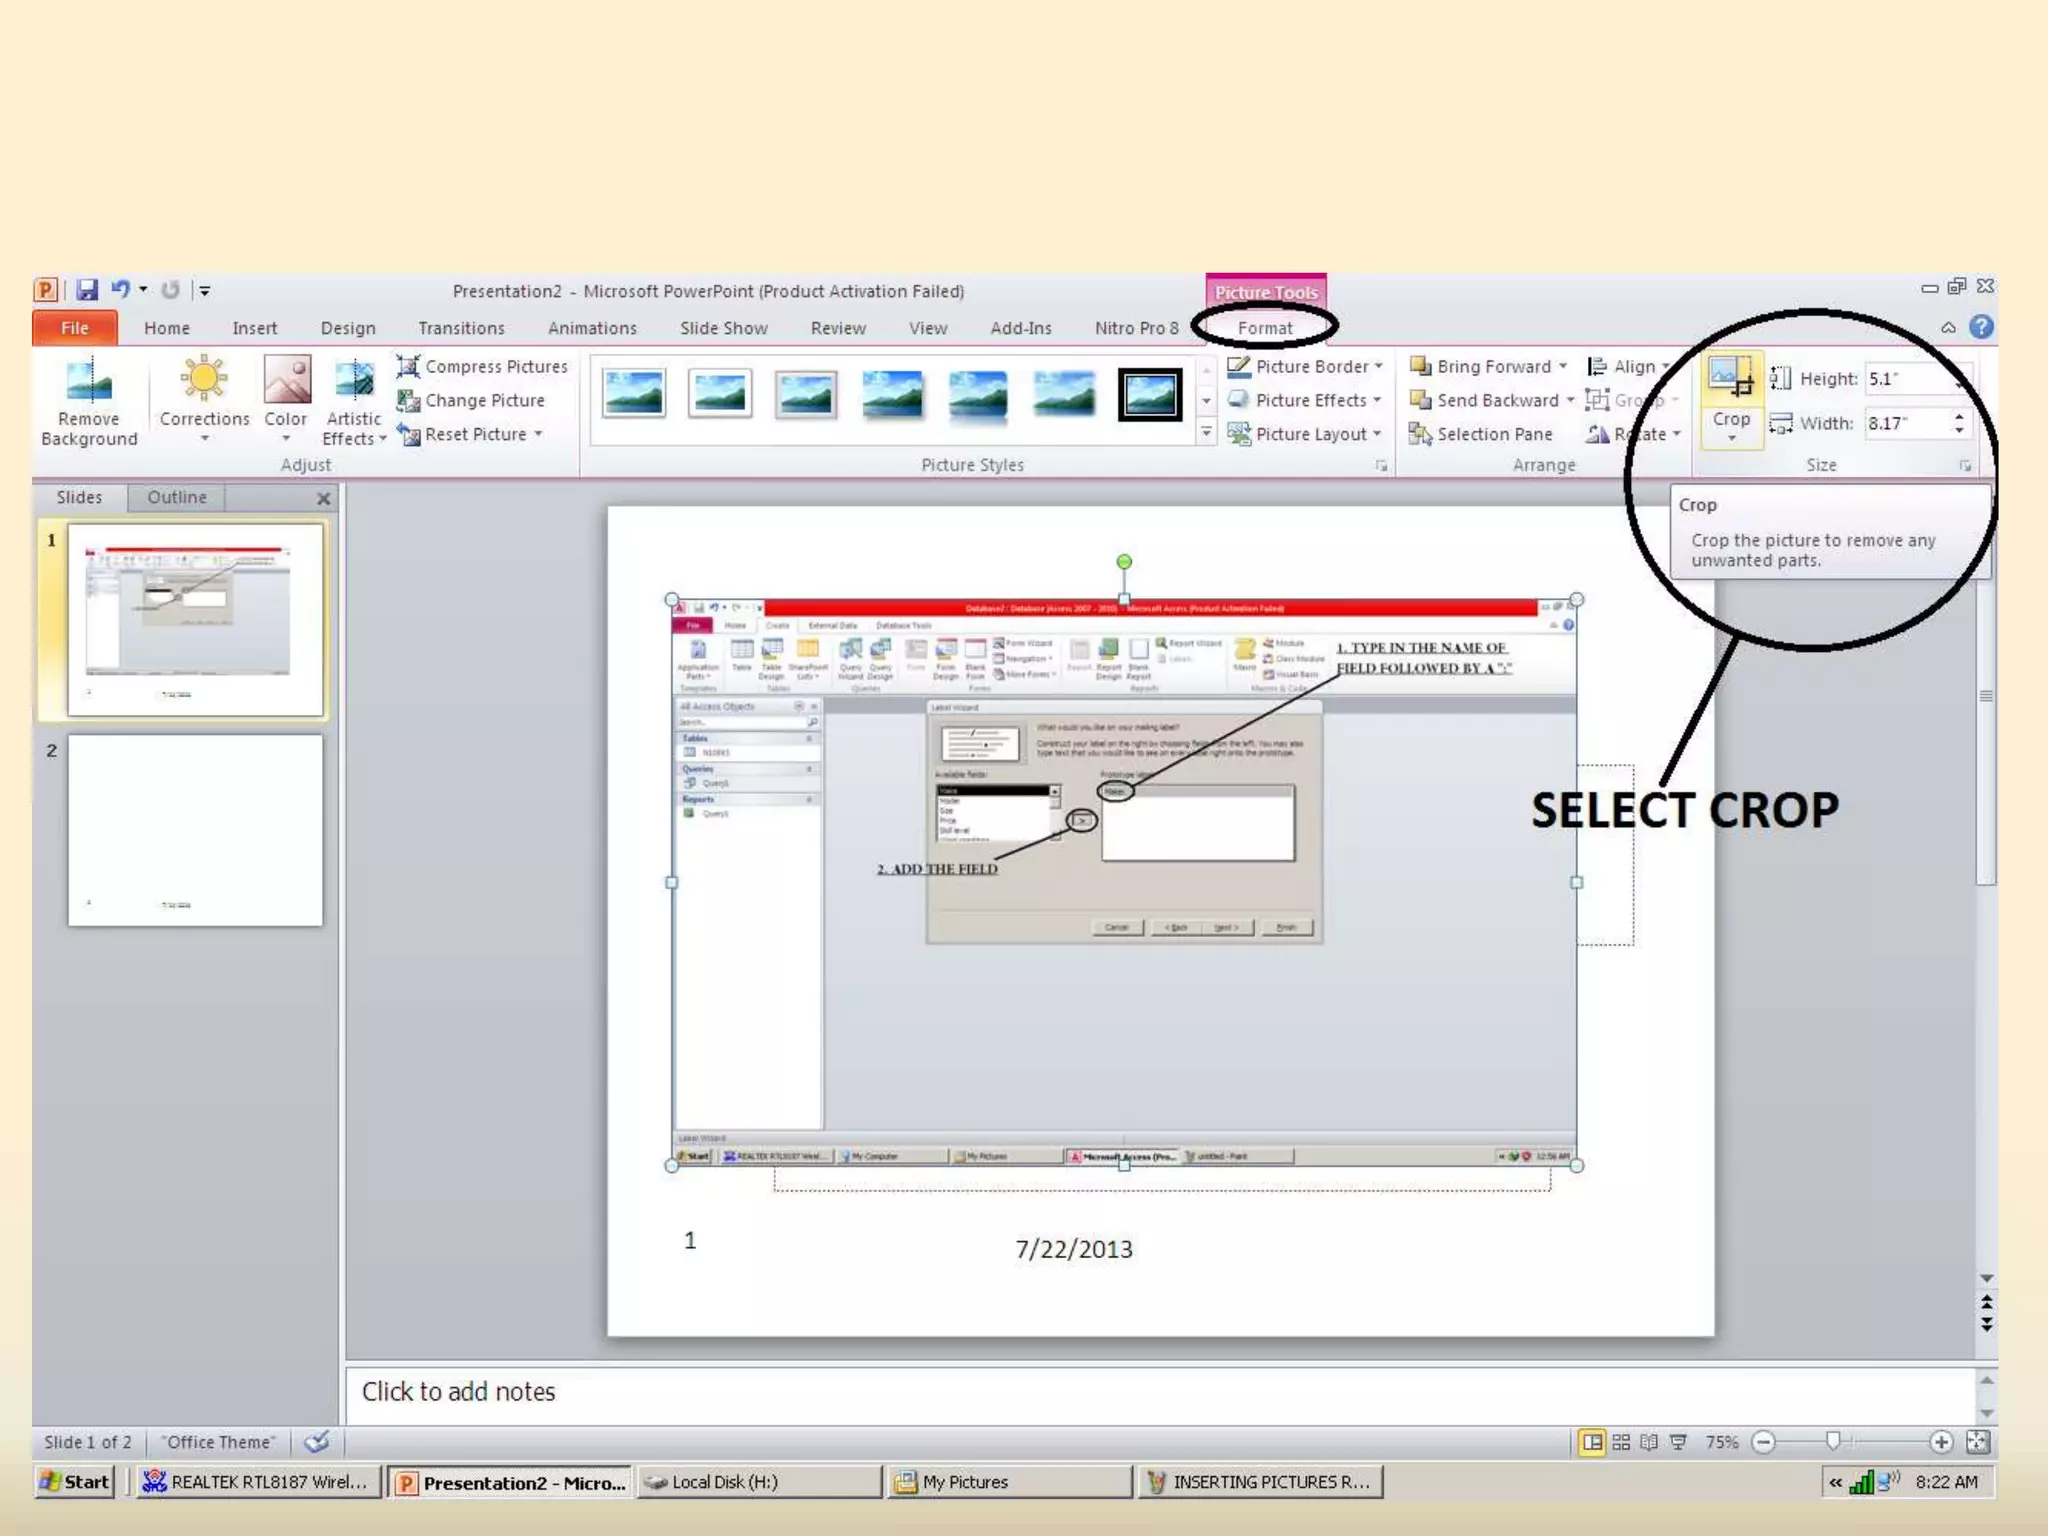Open the Format tab
The width and height of the screenshot is (2048, 1536).
pyautogui.click(x=1265, y=328)
